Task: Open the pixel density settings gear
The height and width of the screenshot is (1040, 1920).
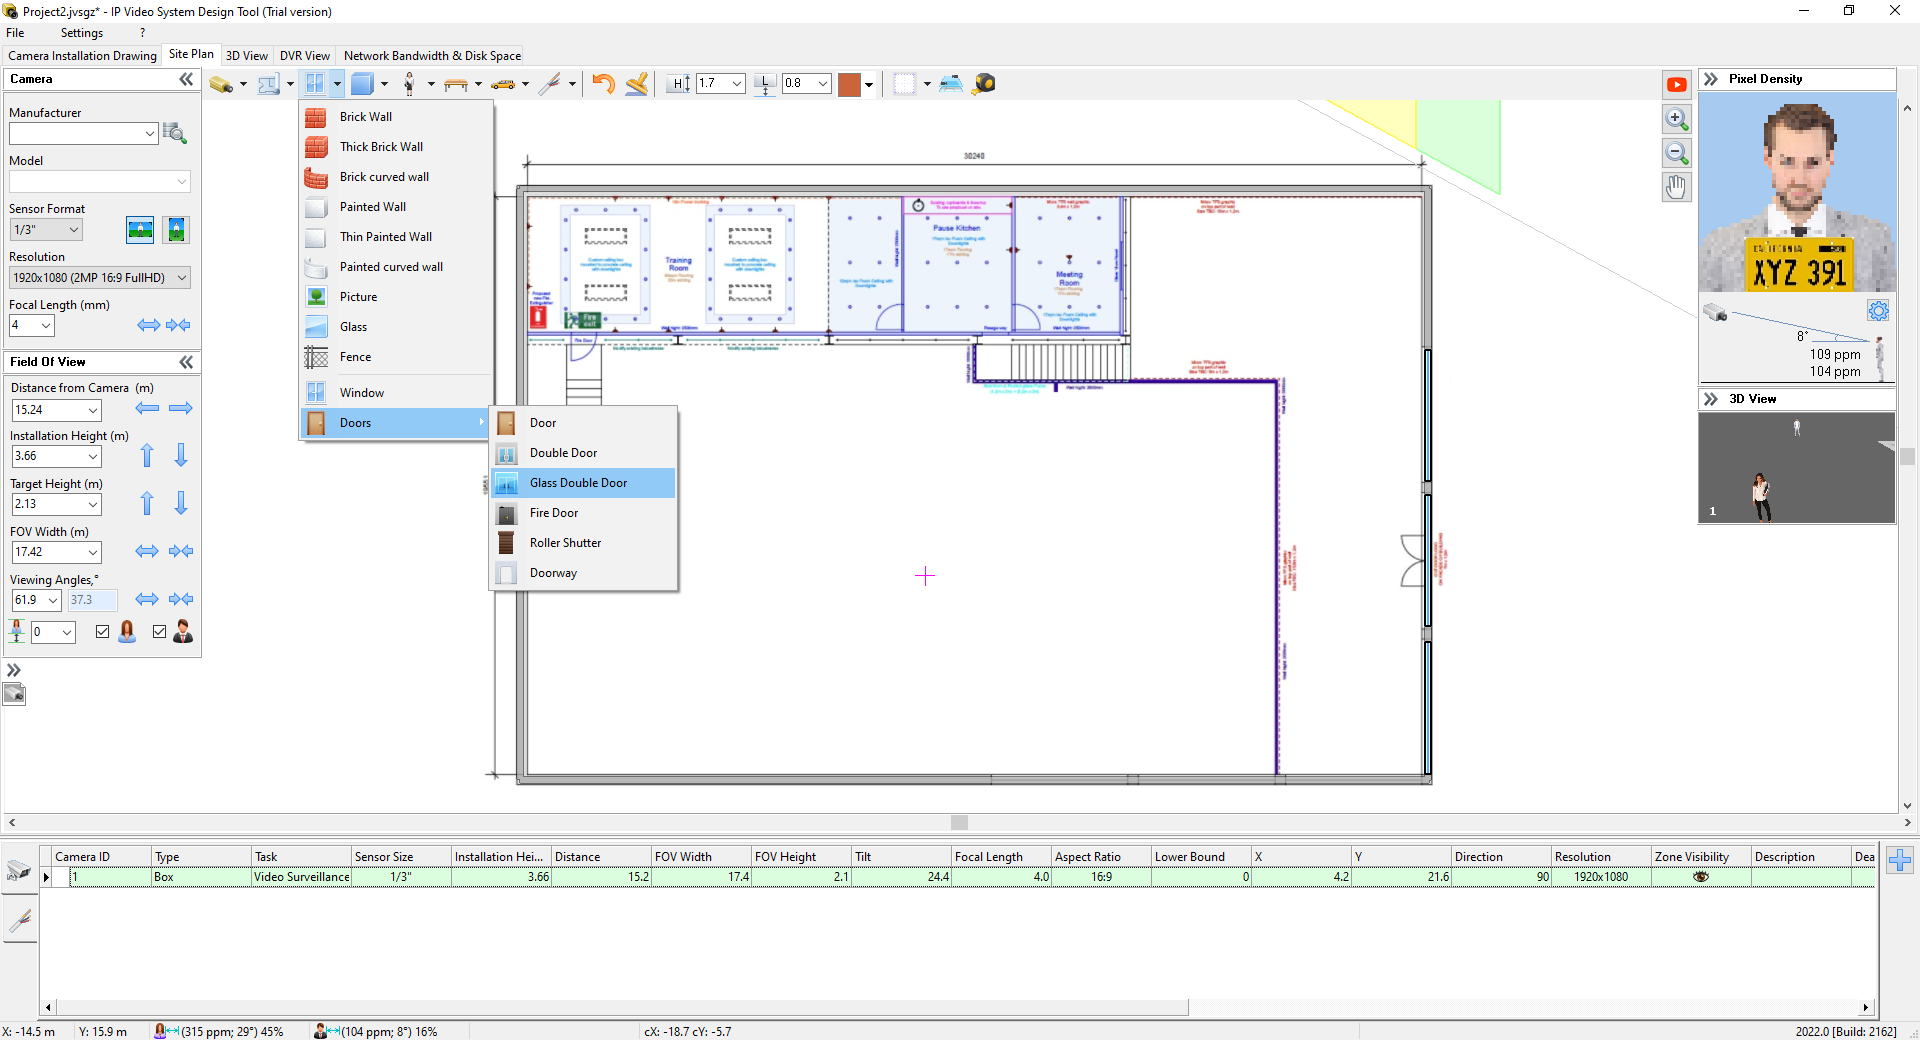Action: point(1878,311)
